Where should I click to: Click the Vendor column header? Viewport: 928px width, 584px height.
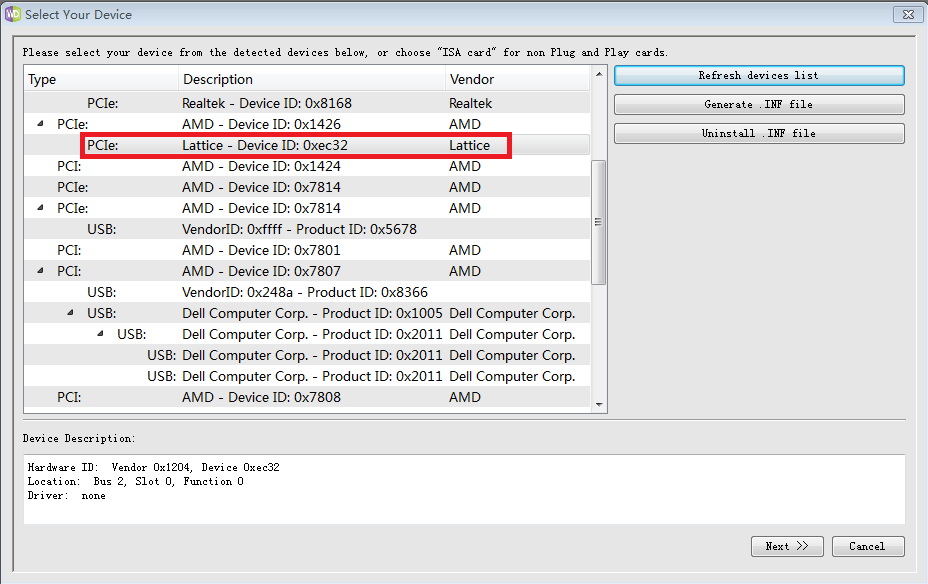coord(515,79)
